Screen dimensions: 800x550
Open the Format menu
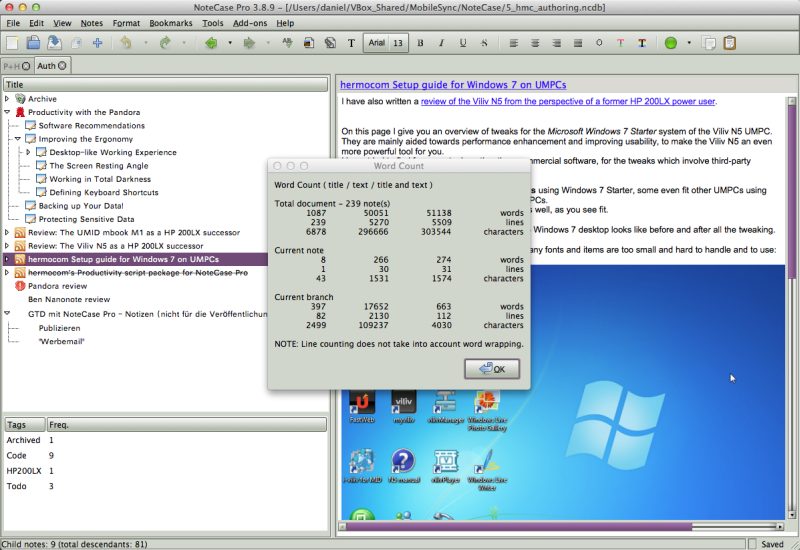(126, 23)
